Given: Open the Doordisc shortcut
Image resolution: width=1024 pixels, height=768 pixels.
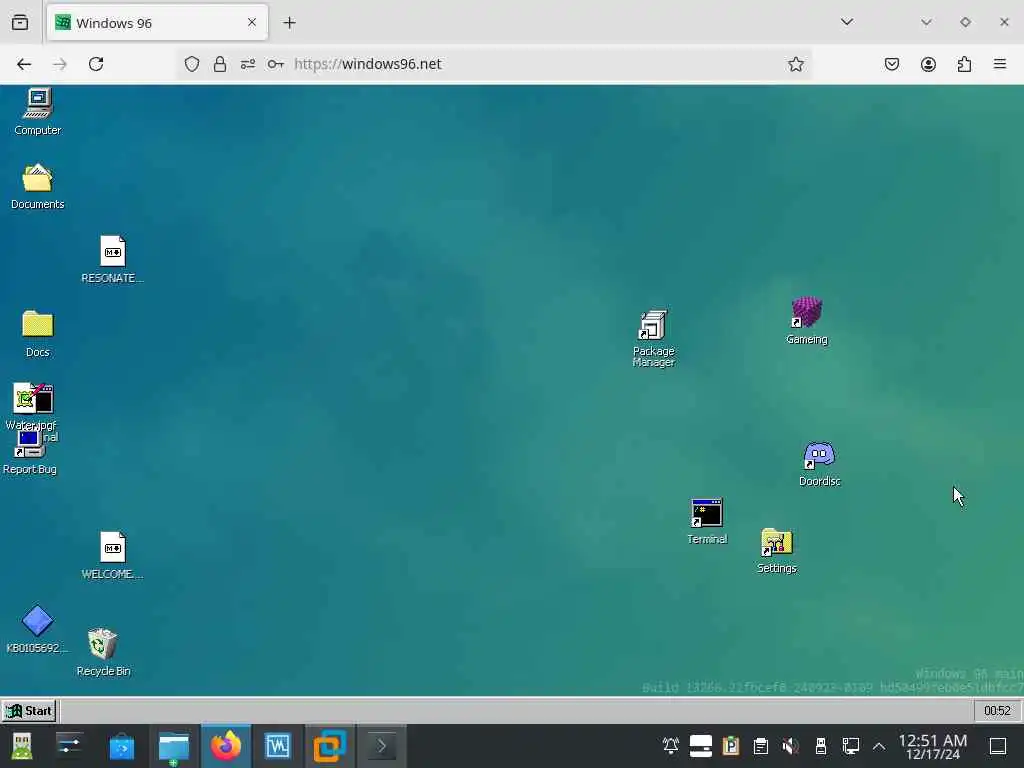Looking at the screenshot, I should [x=820, y=464].
